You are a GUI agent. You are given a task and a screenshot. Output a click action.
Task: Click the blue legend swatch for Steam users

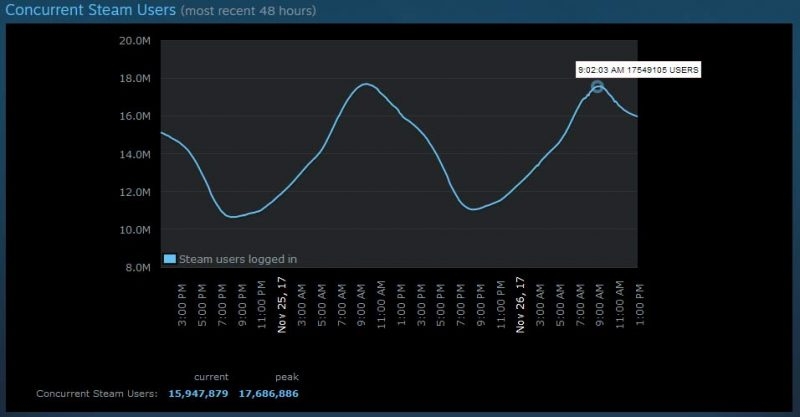pos(170,259)
